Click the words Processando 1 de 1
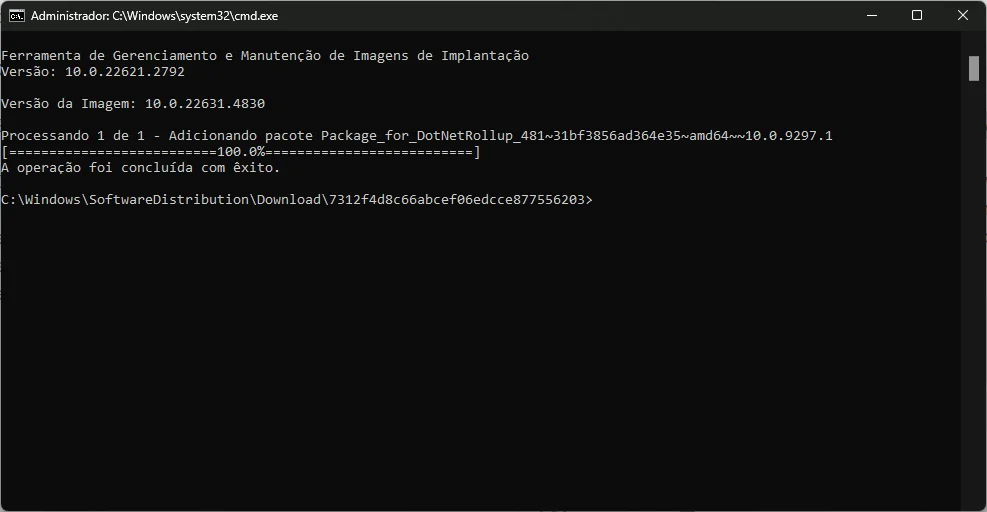 [x=73, y=135]
